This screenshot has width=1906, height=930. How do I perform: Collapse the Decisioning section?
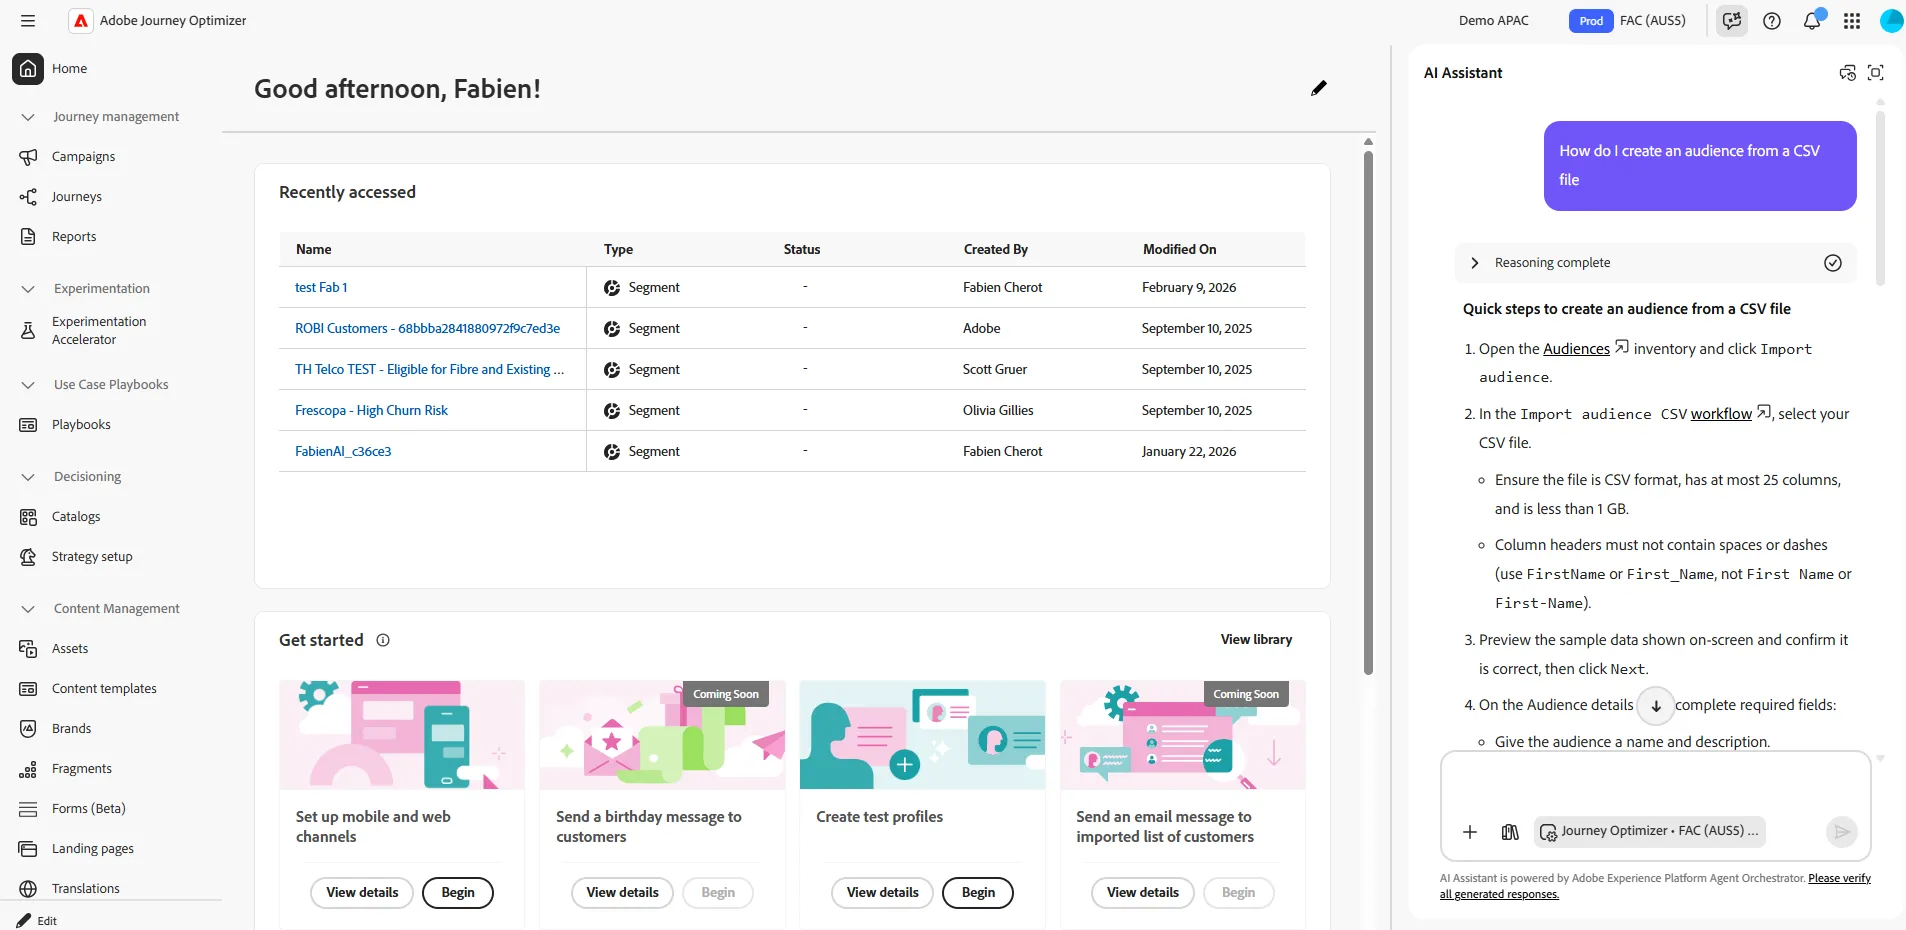click(x=28, y=477)
